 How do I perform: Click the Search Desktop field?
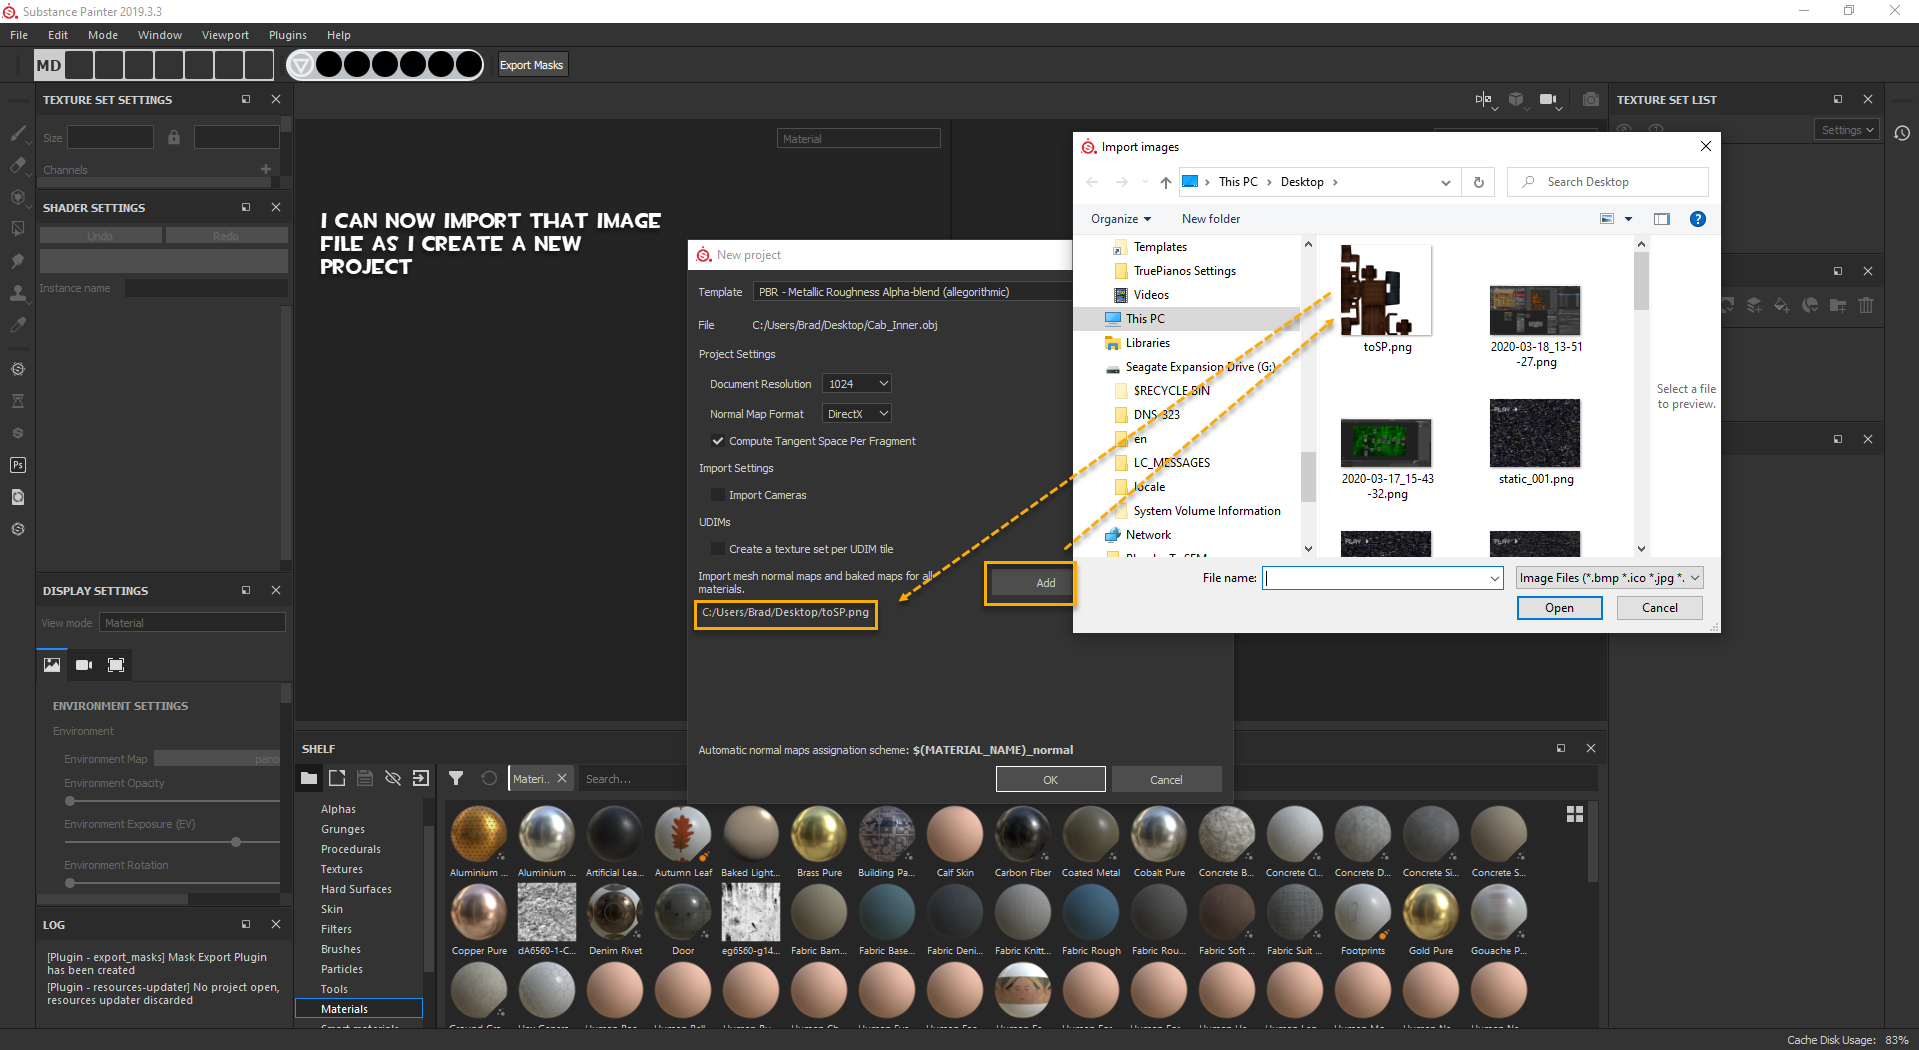[1608, 182]
